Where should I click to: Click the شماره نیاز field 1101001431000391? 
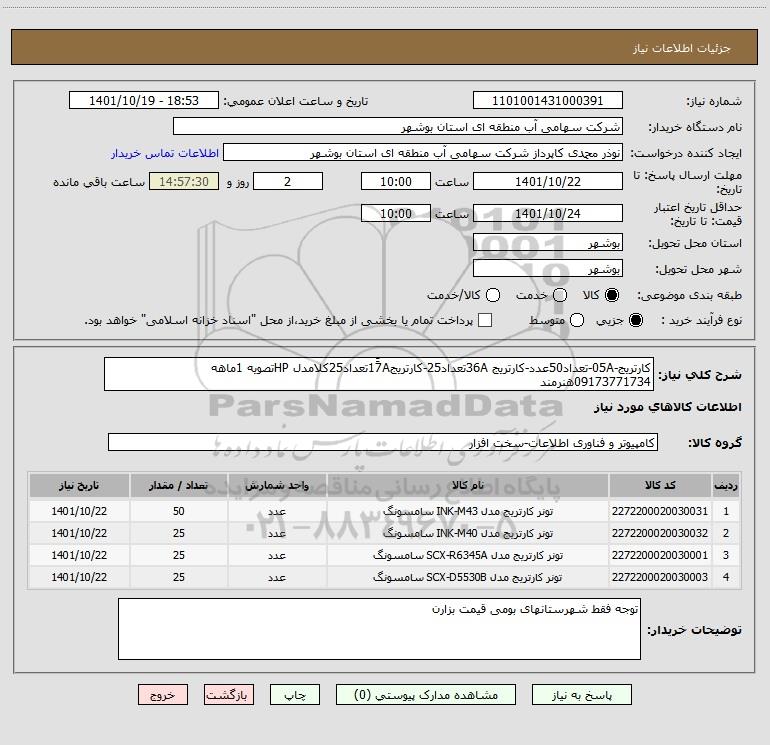click(548, 101)
